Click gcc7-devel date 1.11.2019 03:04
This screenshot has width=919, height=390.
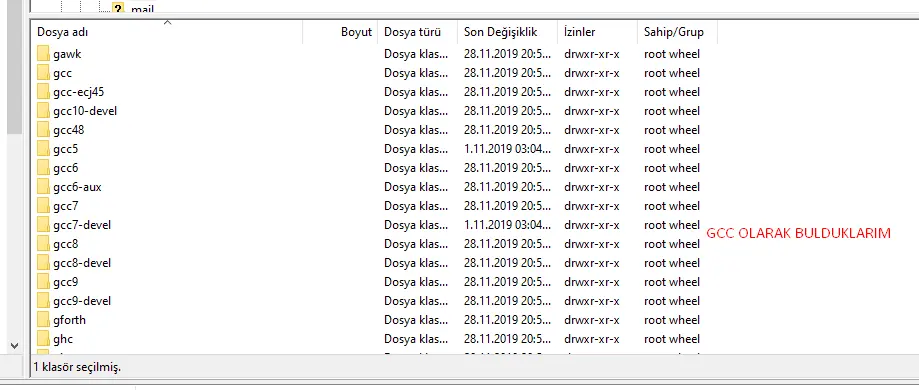coord(508,225)
